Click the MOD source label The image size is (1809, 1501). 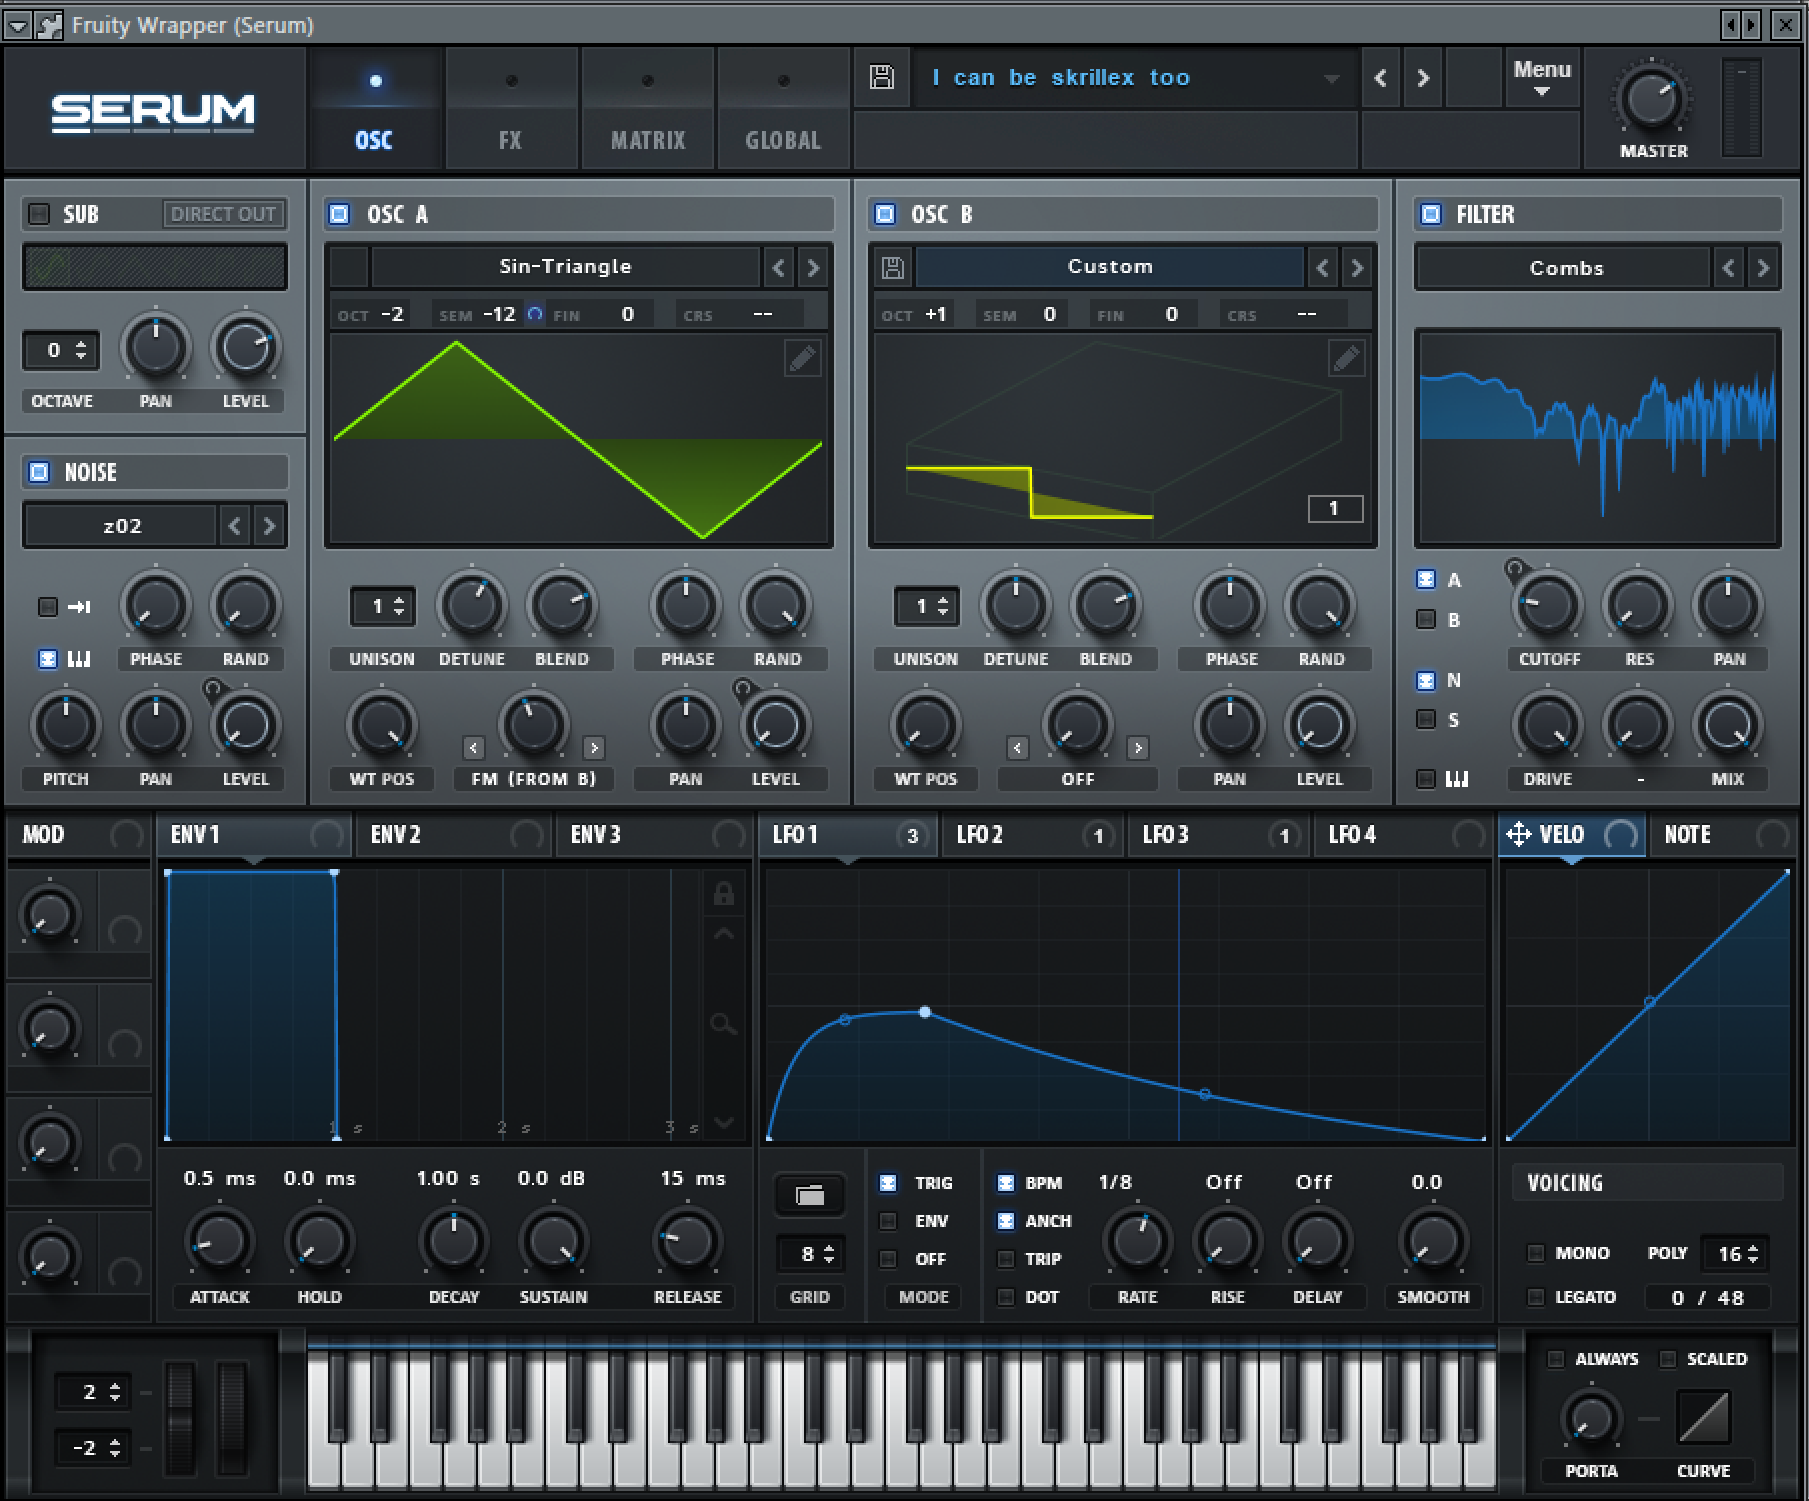click(44, 835)
